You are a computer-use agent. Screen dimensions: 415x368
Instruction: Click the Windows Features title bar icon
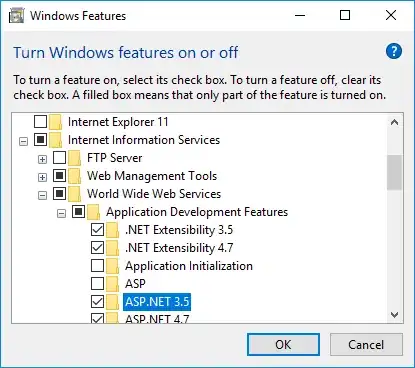(x=16, y=16)
